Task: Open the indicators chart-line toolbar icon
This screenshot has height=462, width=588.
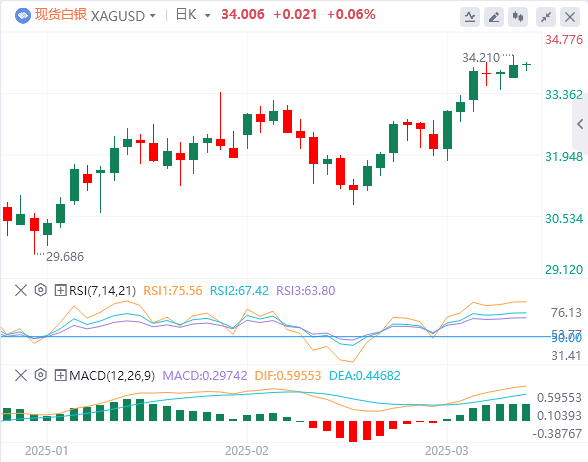Action: (x=470, y=17)
